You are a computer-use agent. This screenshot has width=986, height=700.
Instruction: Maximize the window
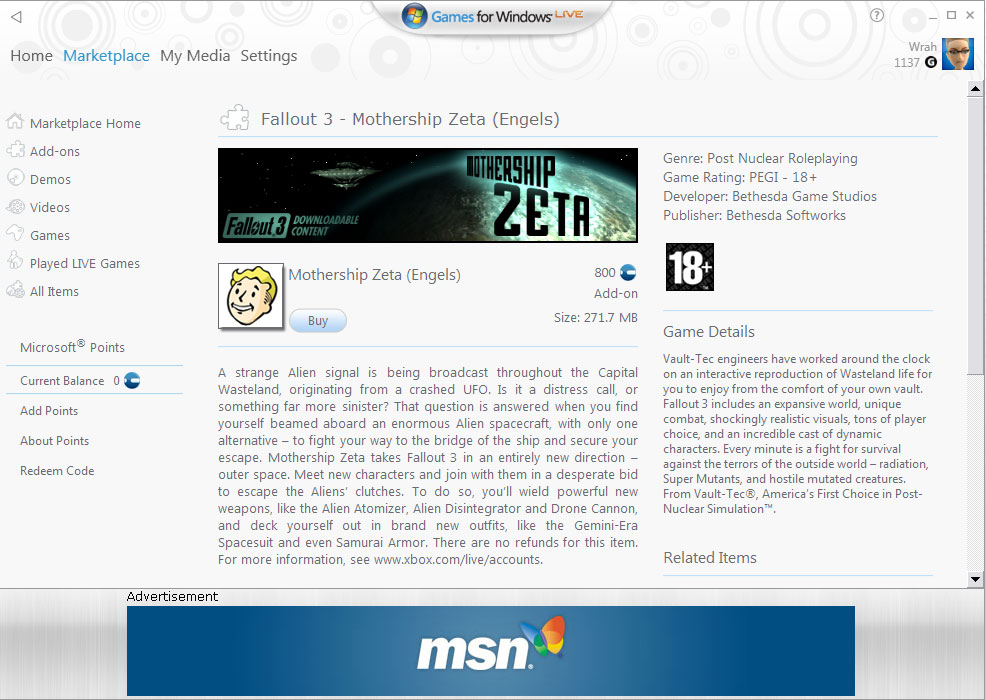[951, 15]
